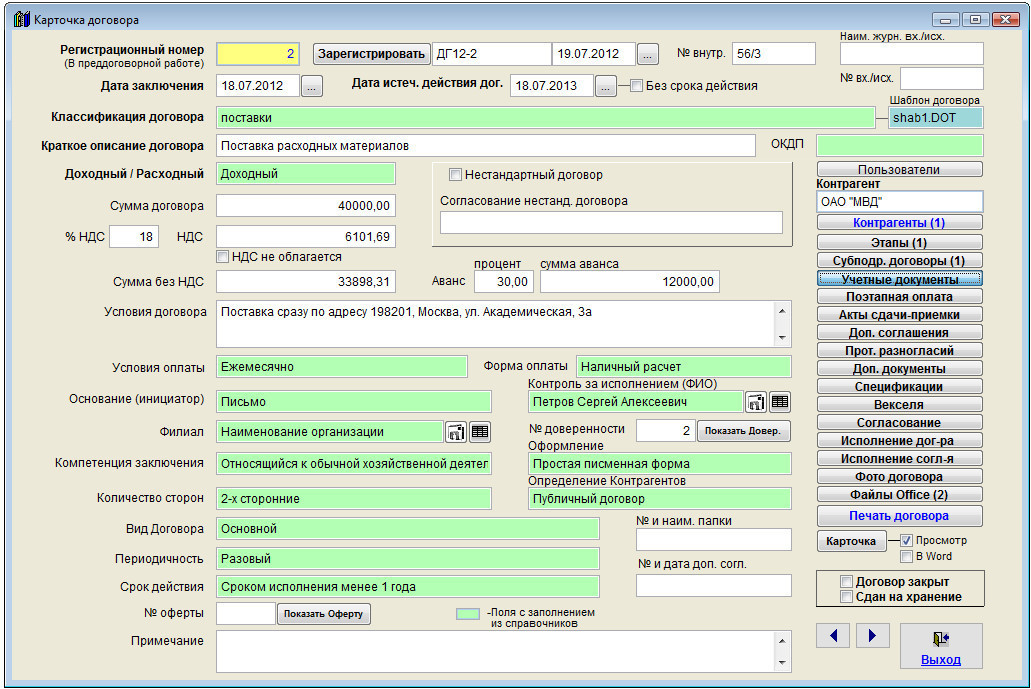Check the Договор закрыт checkbox

coord(847,582)
